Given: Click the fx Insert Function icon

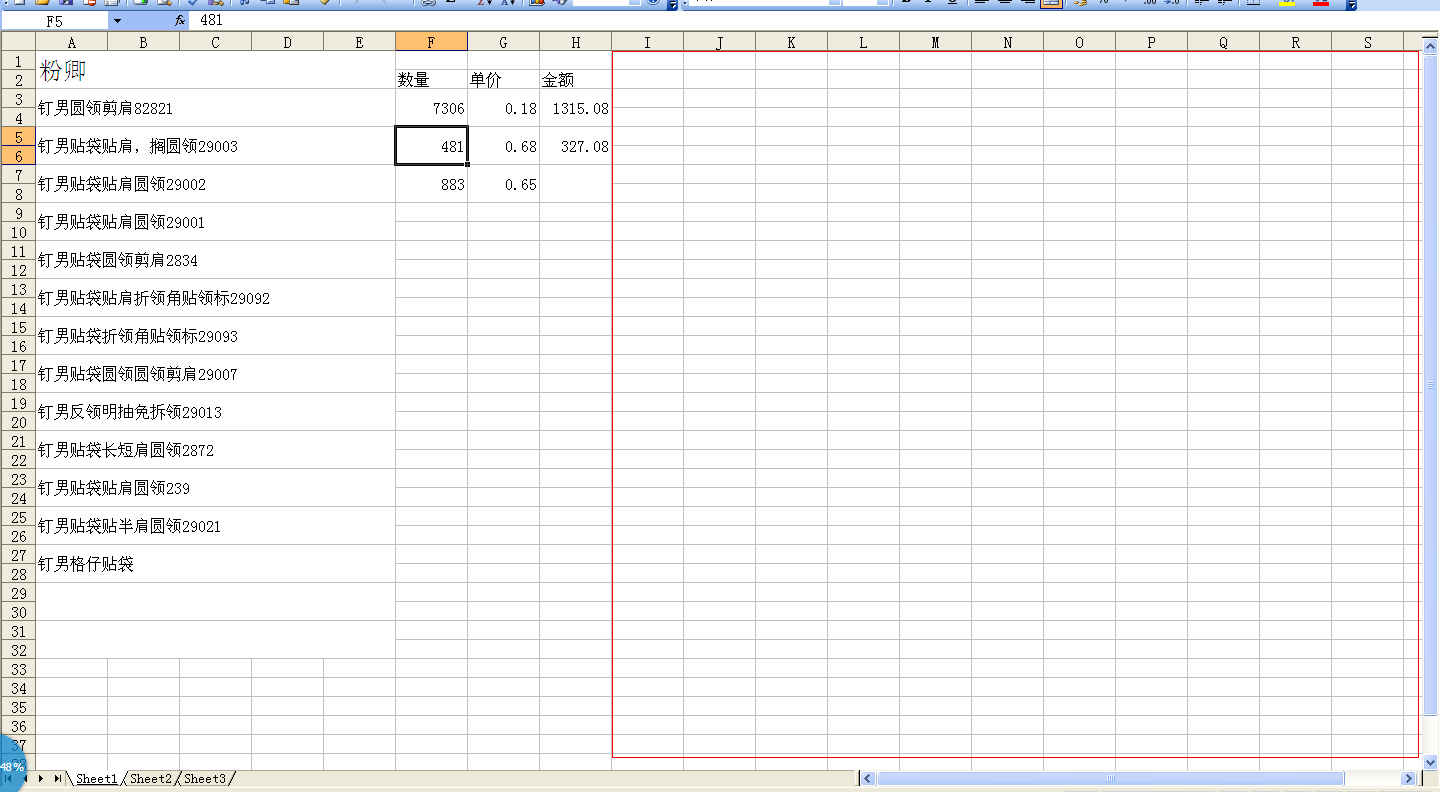Looking at the screenshot, I should coord(180,20).
